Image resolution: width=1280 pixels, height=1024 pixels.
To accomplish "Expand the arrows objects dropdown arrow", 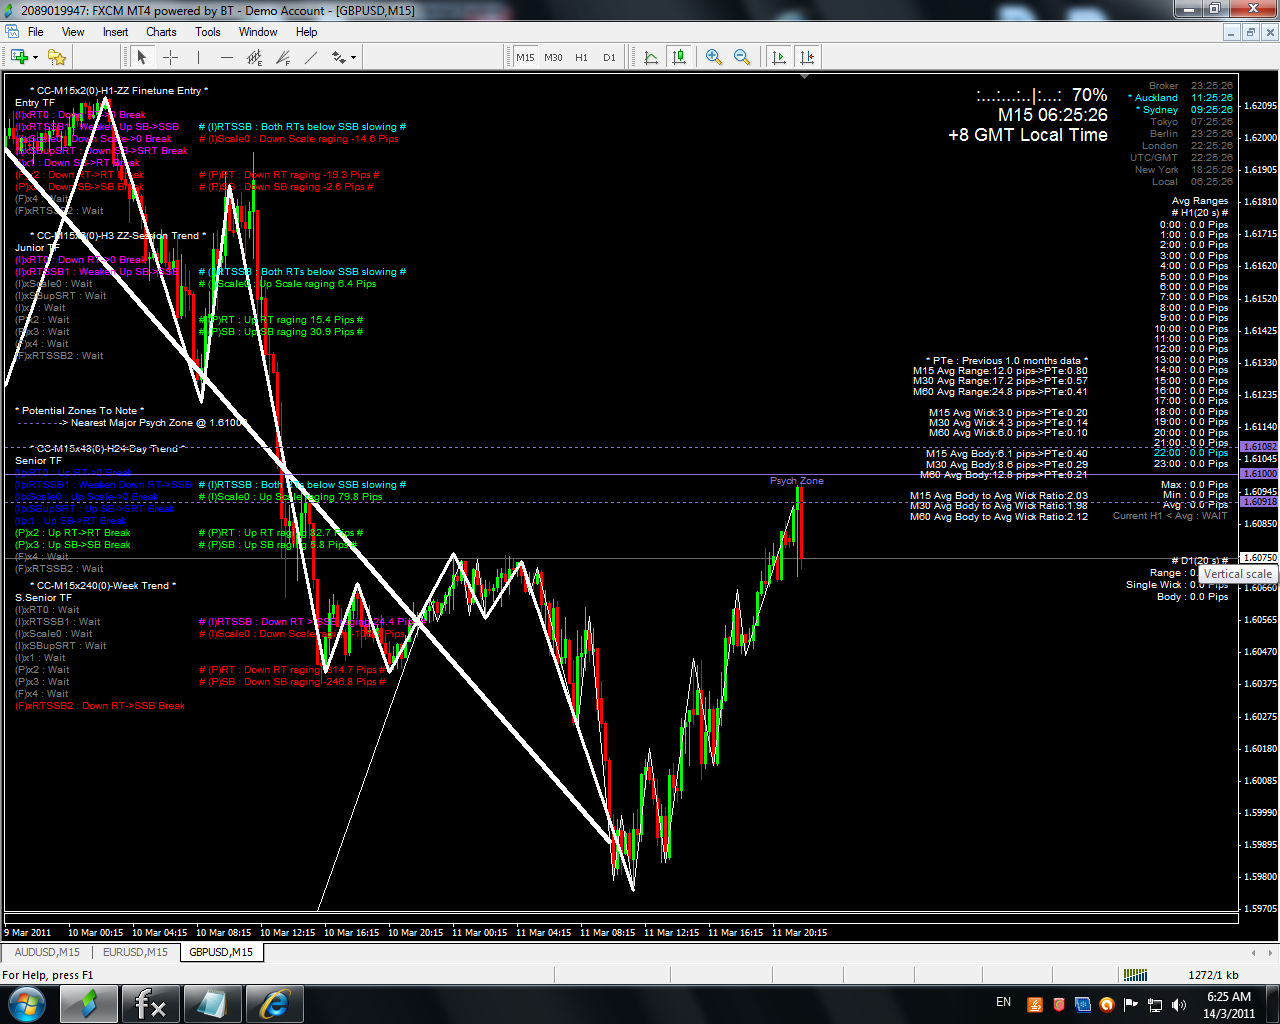I will tap(353, 58).
